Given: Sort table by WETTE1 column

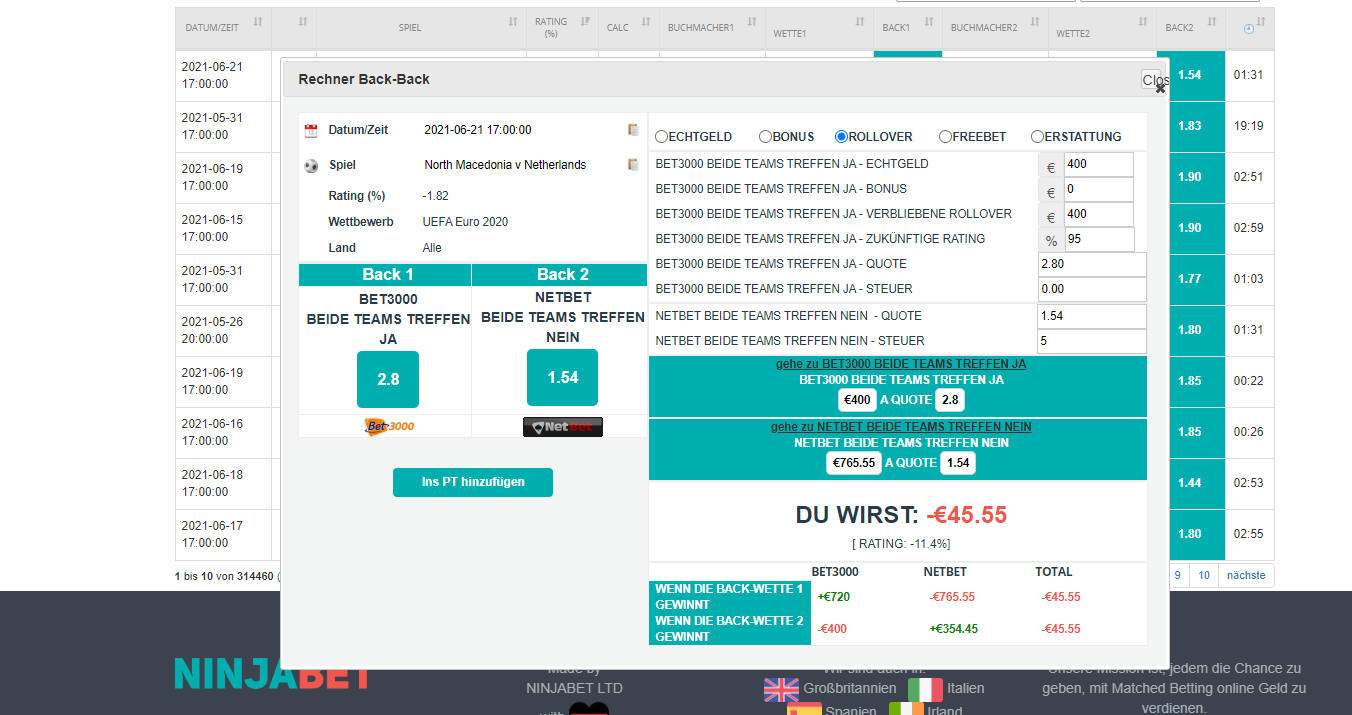Looking at the screenshot, I should [819, 27].
